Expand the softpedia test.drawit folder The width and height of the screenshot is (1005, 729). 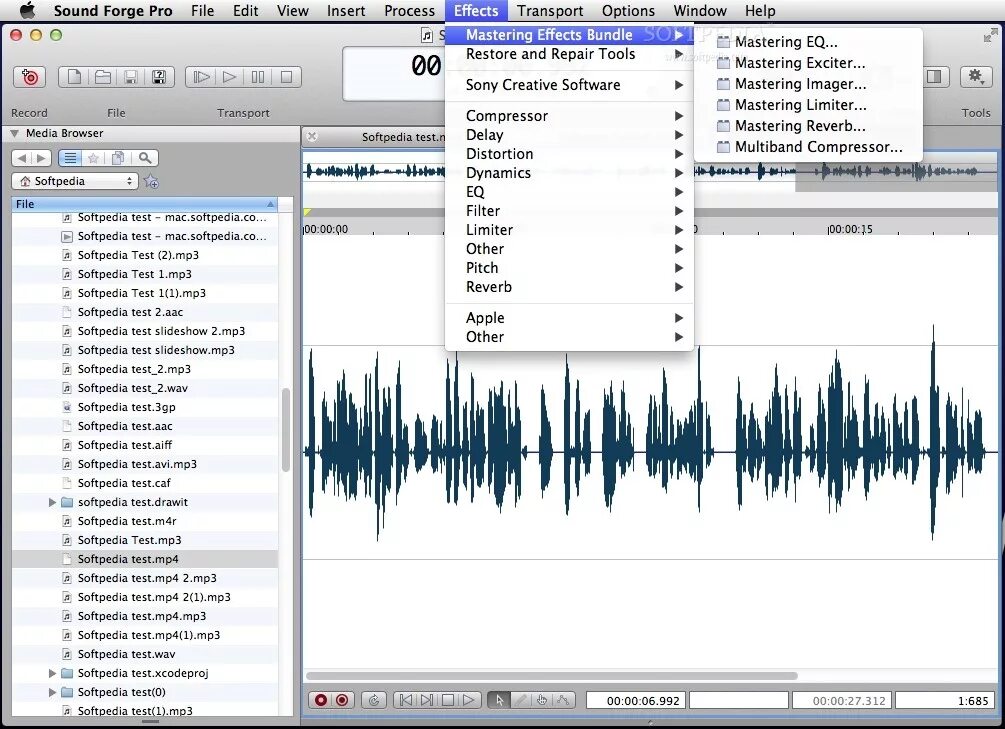(53, 502)
